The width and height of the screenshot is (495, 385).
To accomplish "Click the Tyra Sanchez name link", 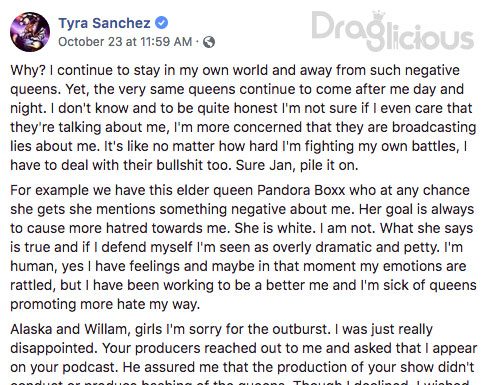I will (104, 23).
